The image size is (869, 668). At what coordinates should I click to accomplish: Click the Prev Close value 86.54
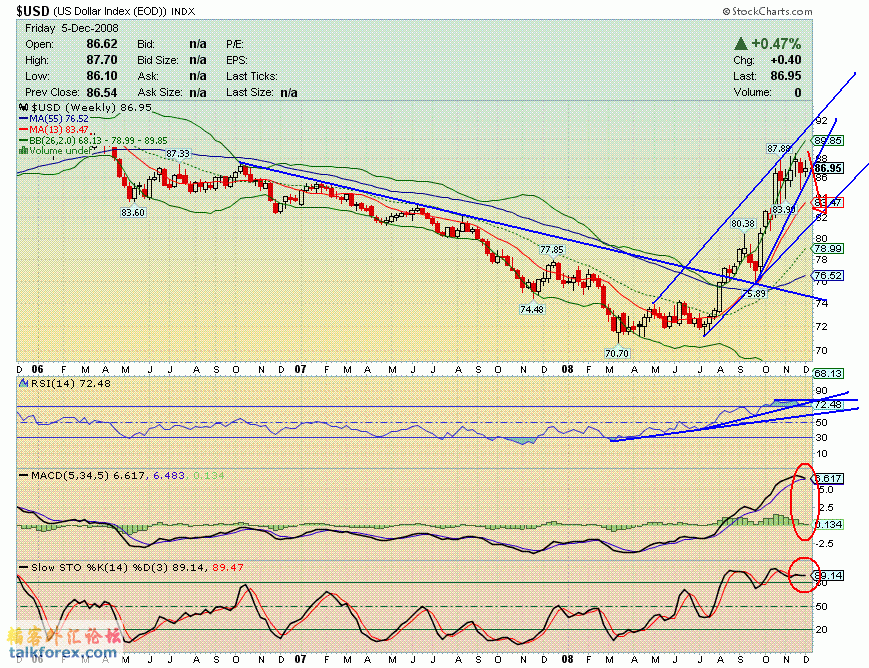coord(102,92)
